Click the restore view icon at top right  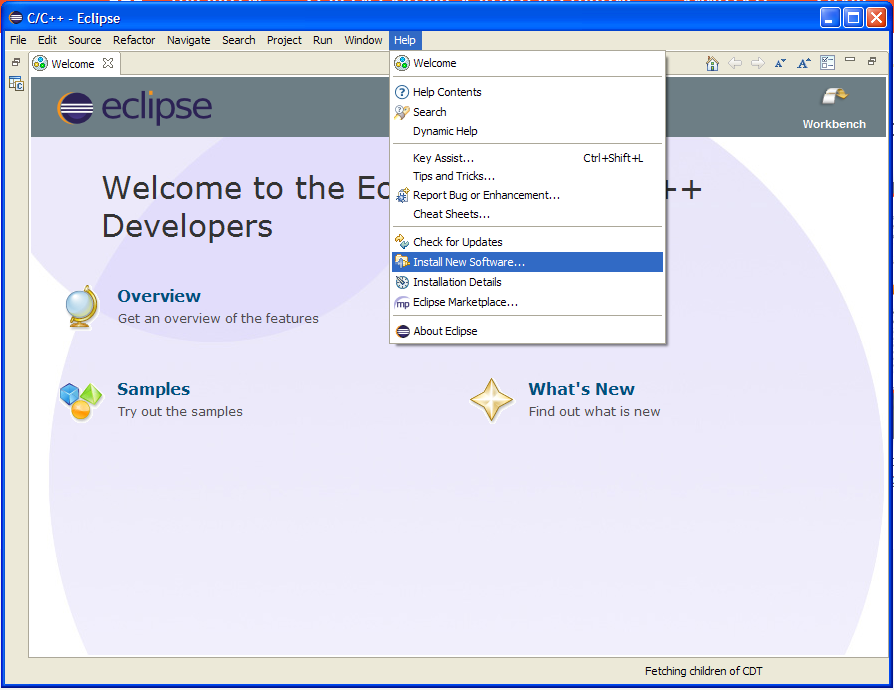[872, 61]
